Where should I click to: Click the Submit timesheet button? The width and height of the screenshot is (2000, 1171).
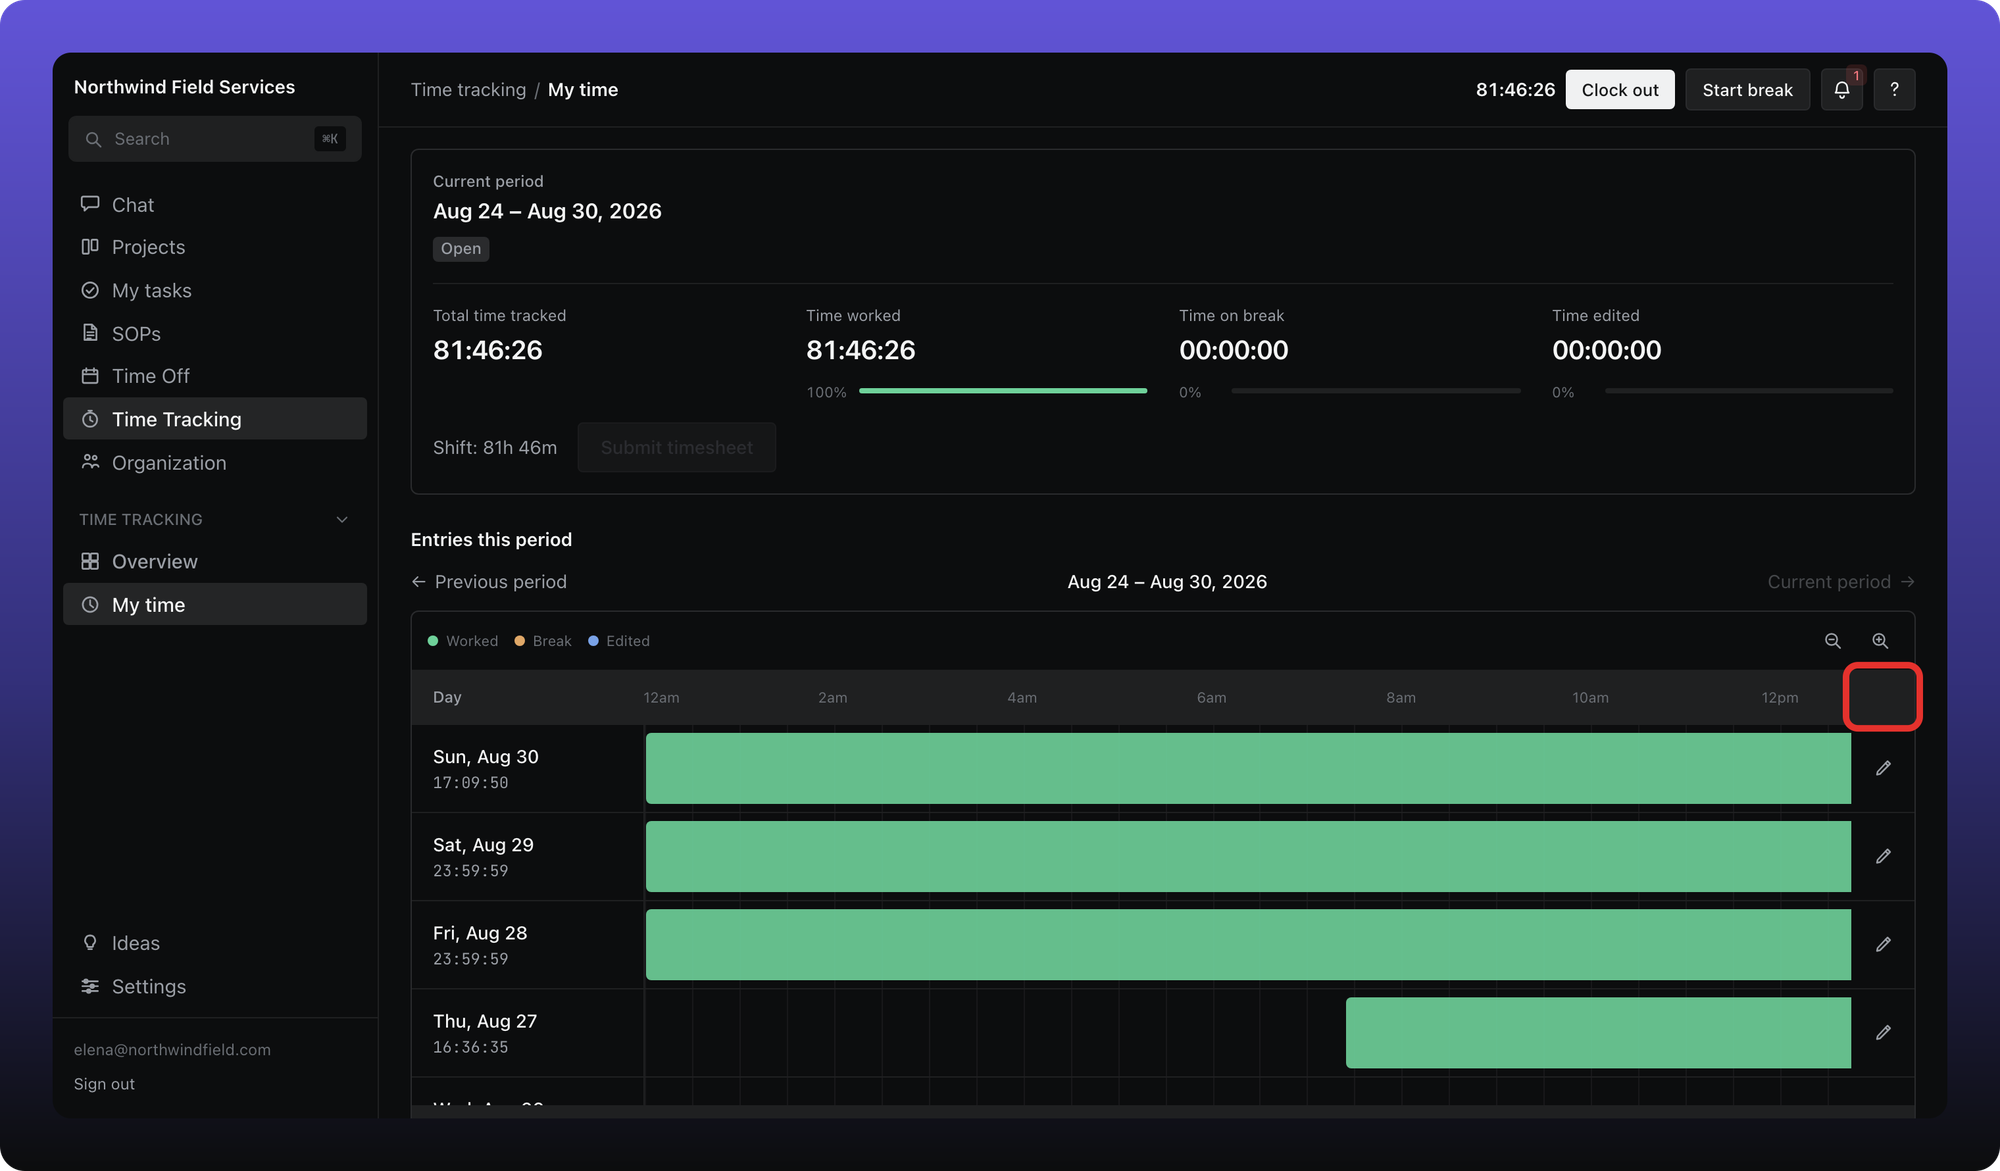pos(677,448)
